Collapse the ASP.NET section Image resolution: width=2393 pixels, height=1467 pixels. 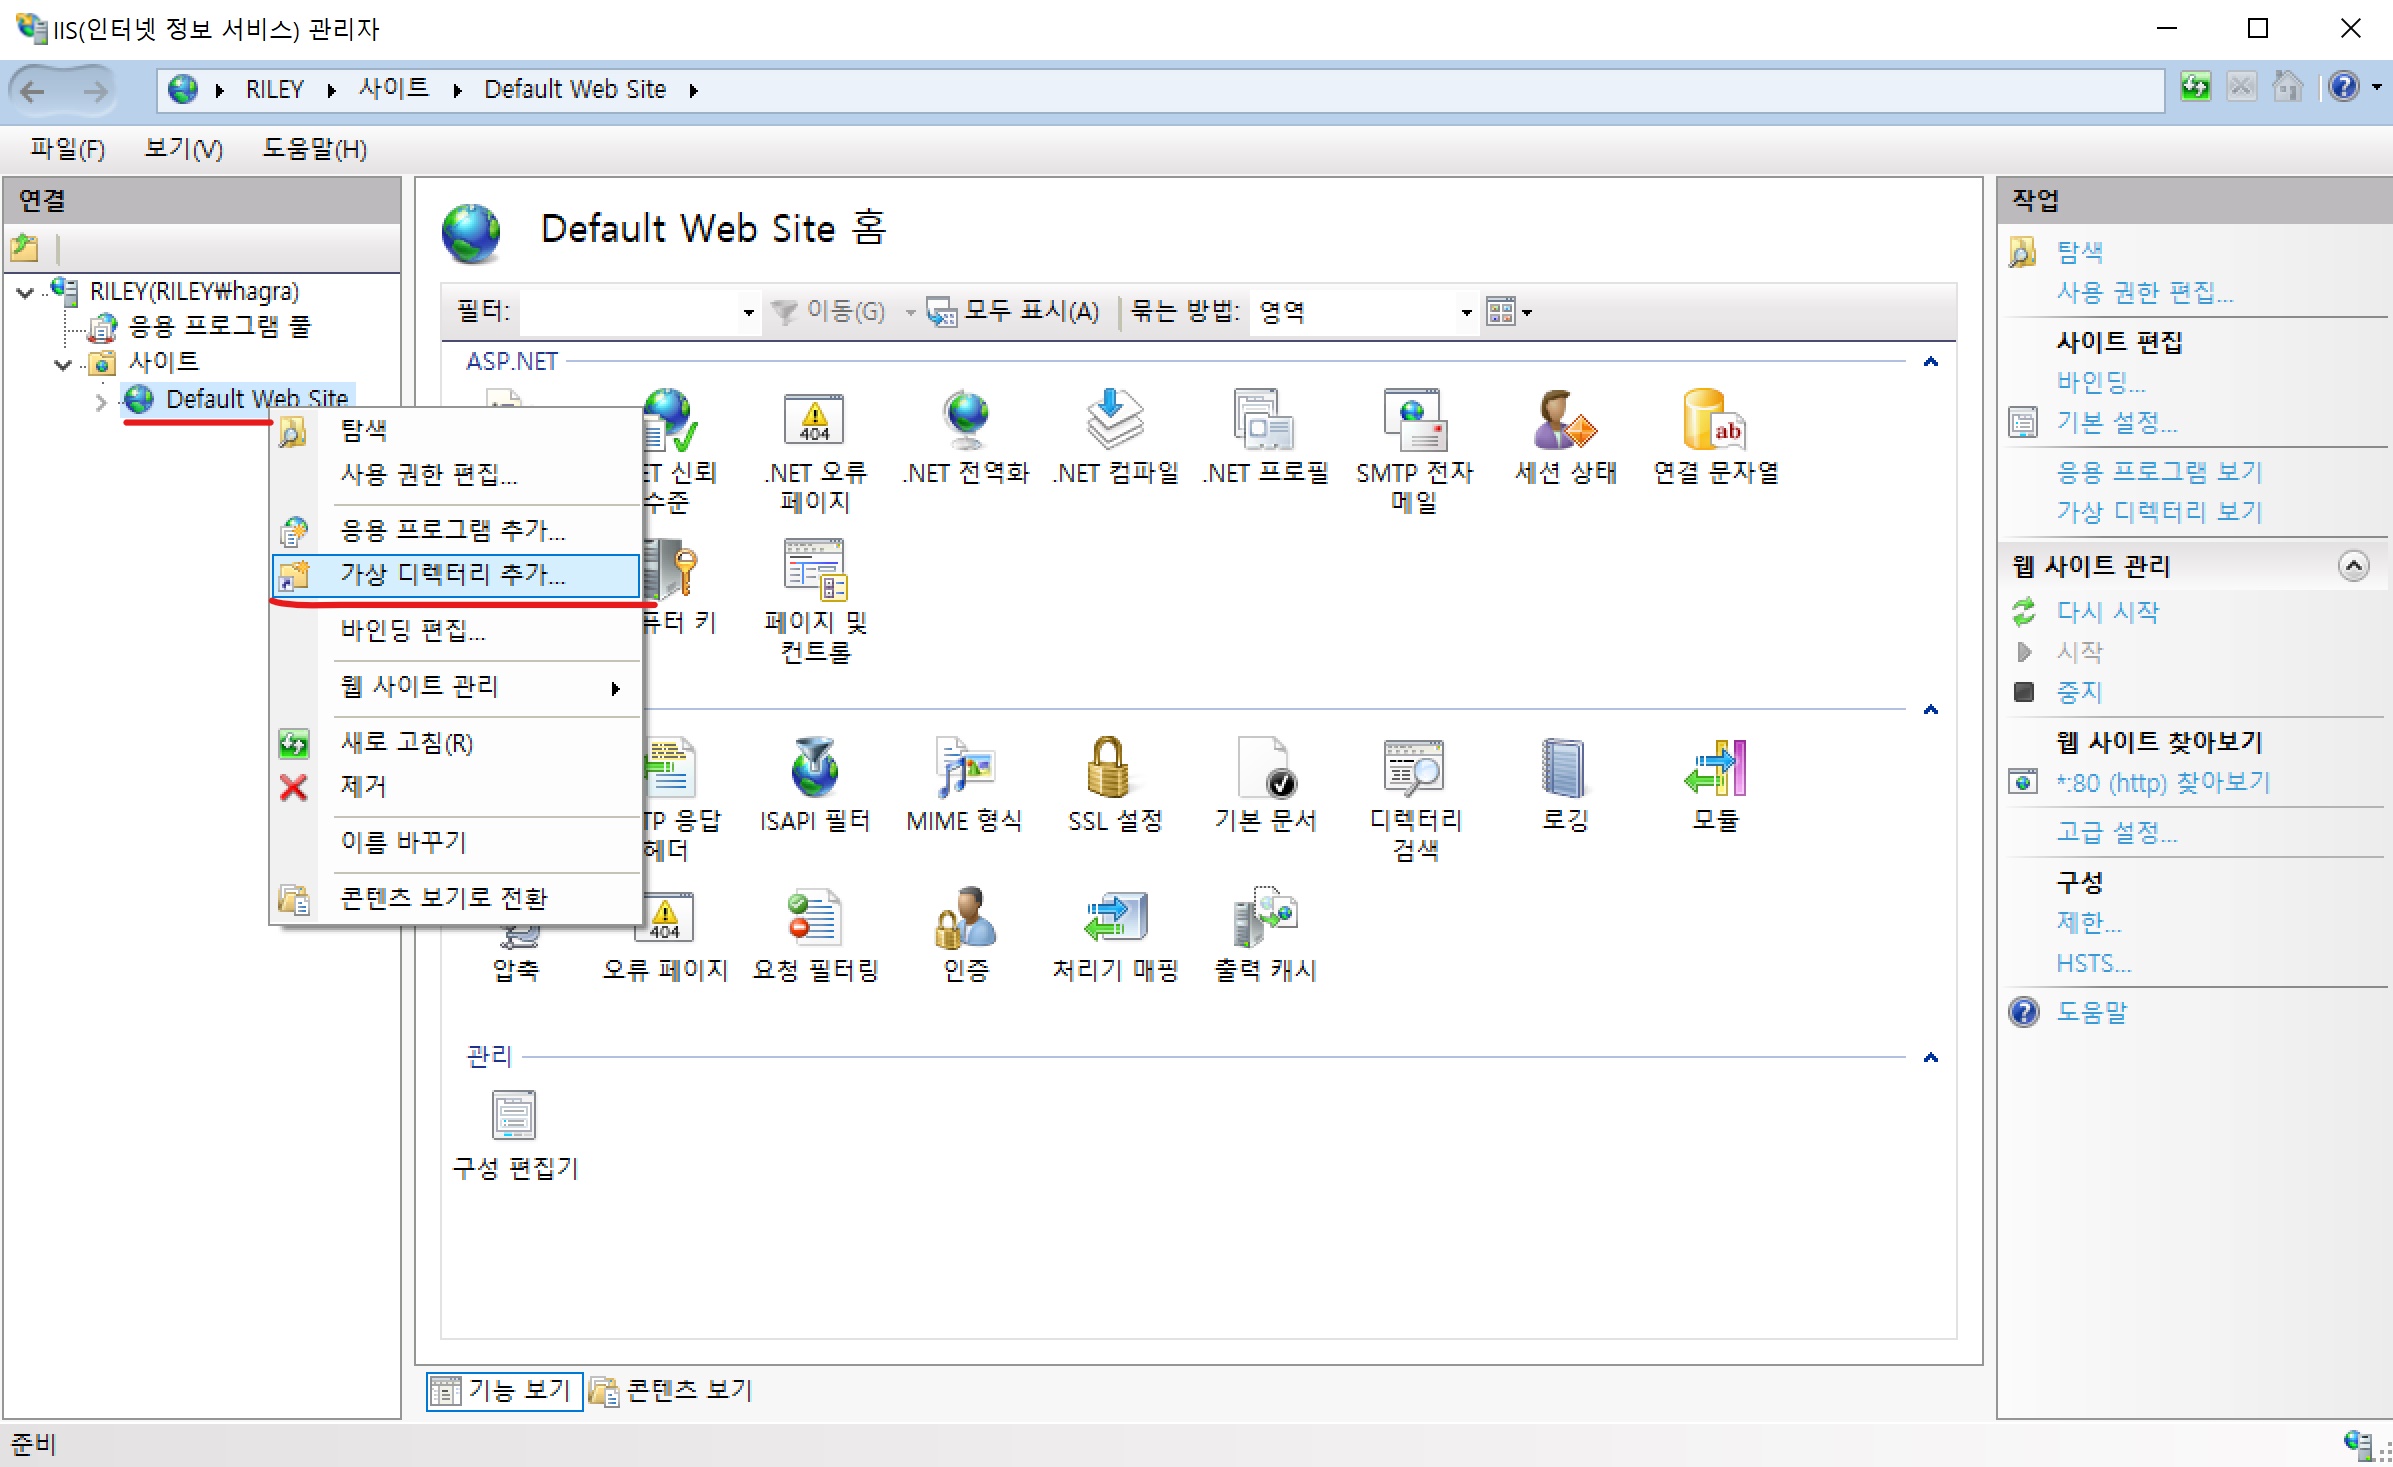(1930, 362)
